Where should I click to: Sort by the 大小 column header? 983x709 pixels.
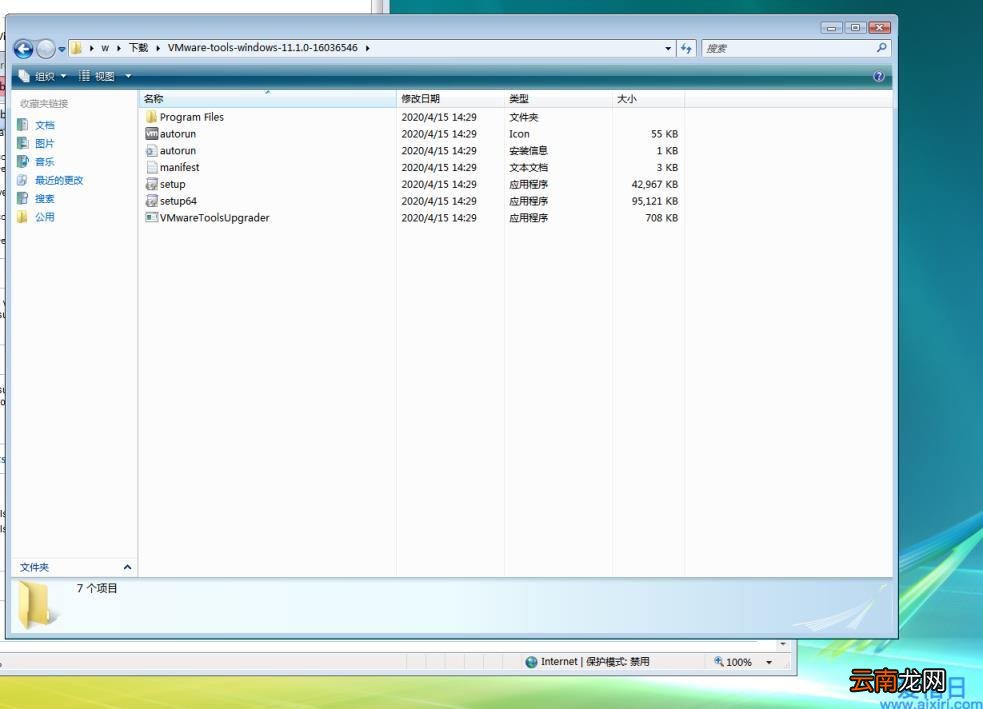click(648, 99)
